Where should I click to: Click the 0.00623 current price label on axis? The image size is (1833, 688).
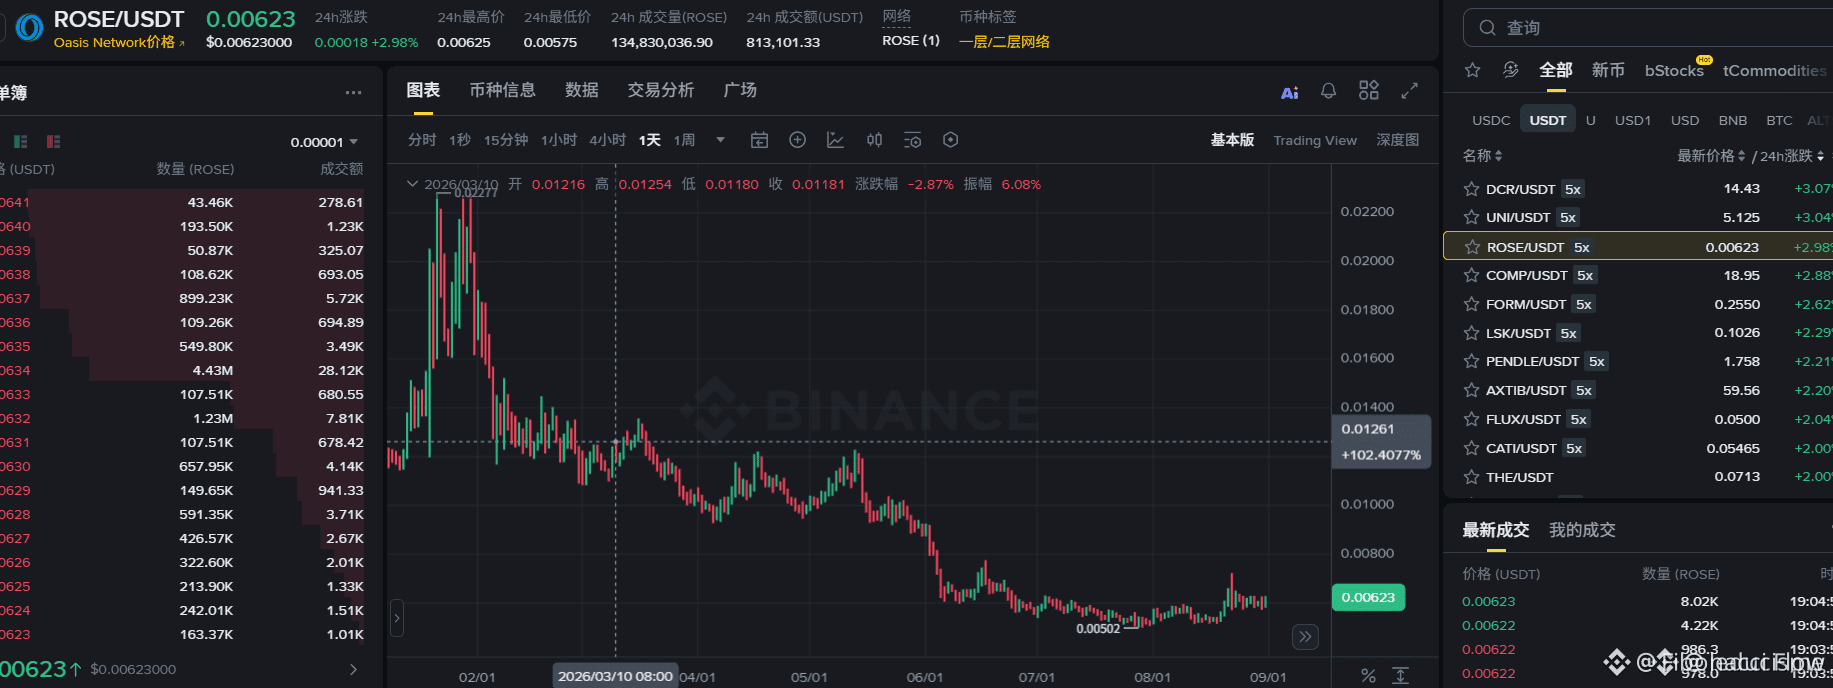point(1368,597)
